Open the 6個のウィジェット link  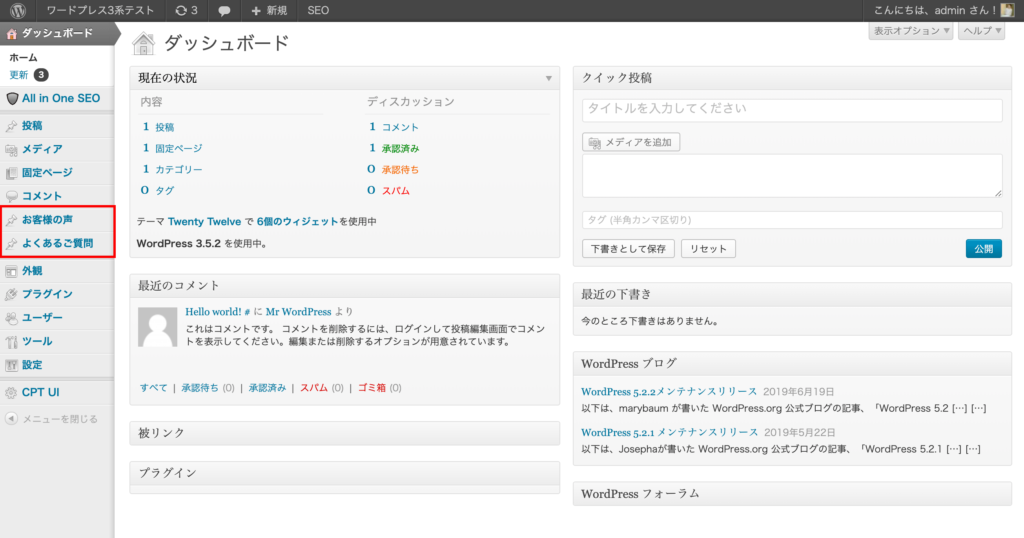click(x=297, y=222)
